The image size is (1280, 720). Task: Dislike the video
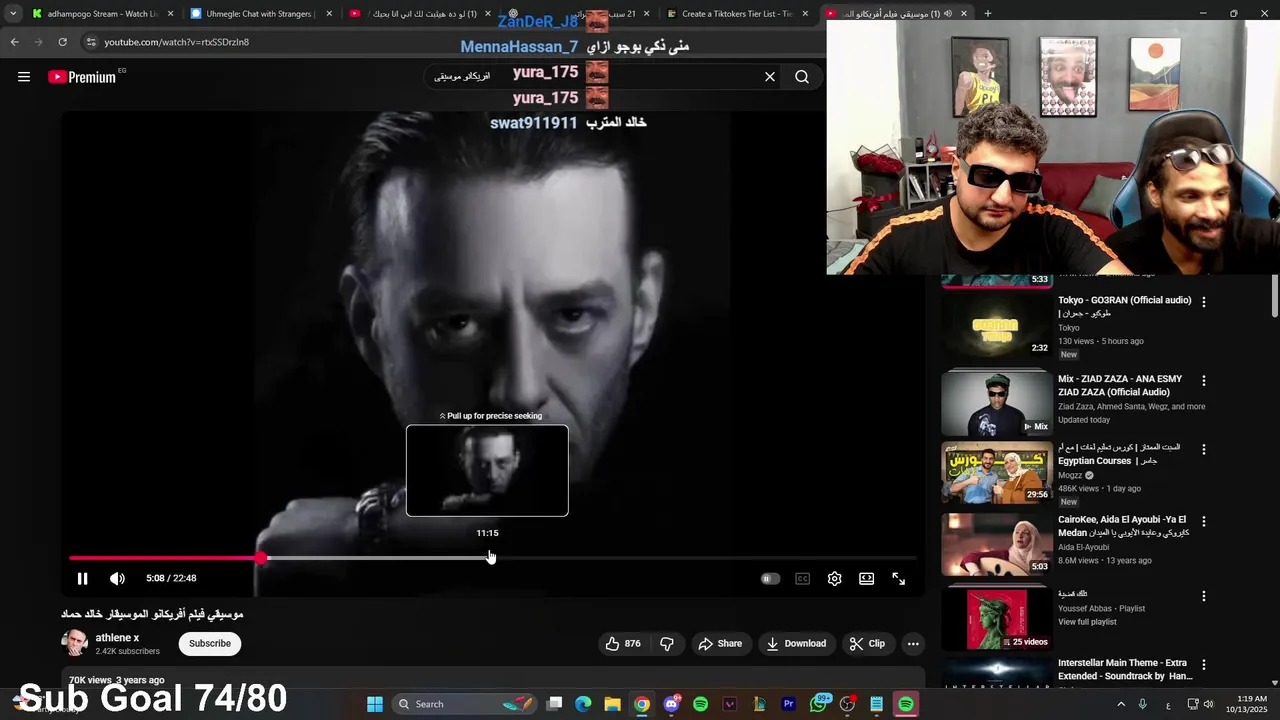[667, 643]
